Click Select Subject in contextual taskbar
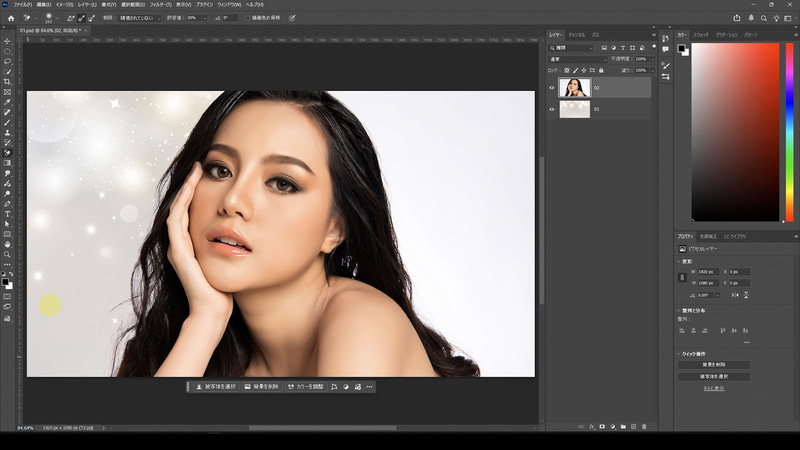 tap(216, 387)
